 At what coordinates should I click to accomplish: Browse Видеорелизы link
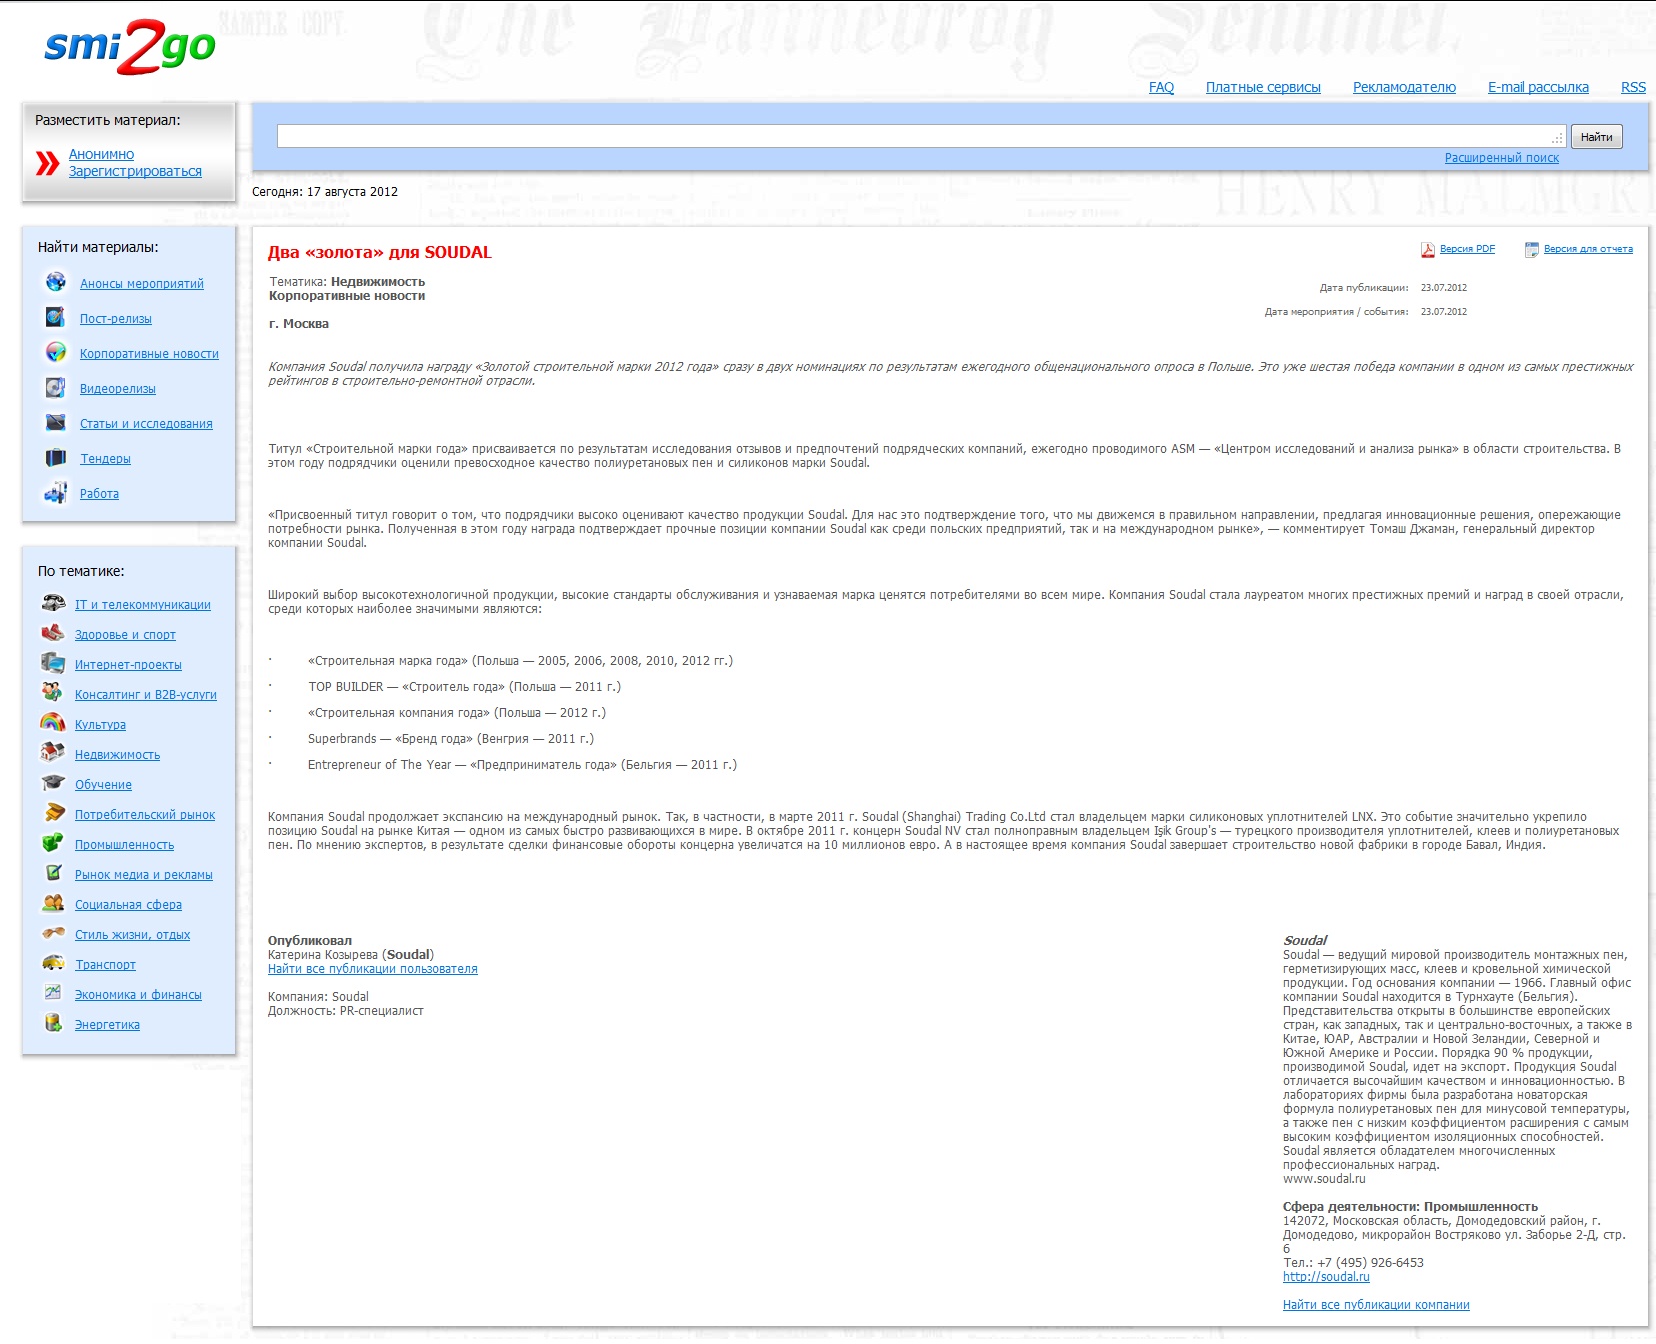pos(118,389)
